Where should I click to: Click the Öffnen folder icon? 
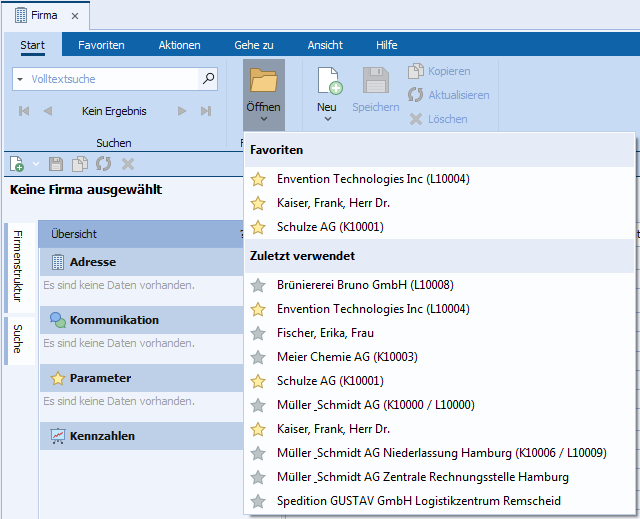[263, 80]
